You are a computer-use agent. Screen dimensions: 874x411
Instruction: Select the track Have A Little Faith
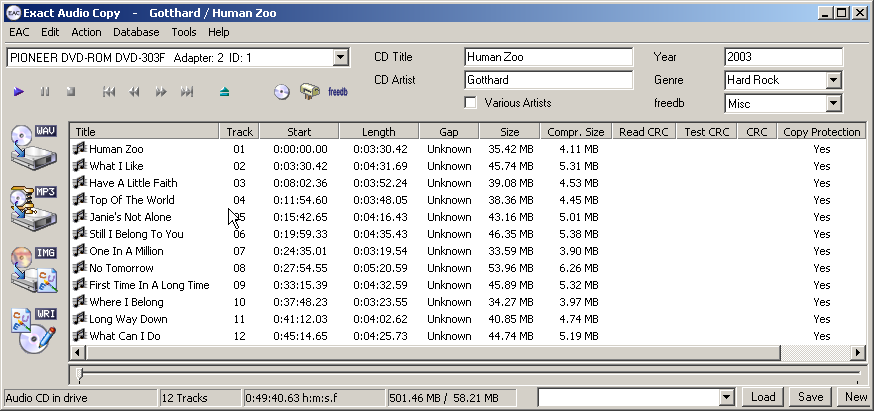pos(133,183)
